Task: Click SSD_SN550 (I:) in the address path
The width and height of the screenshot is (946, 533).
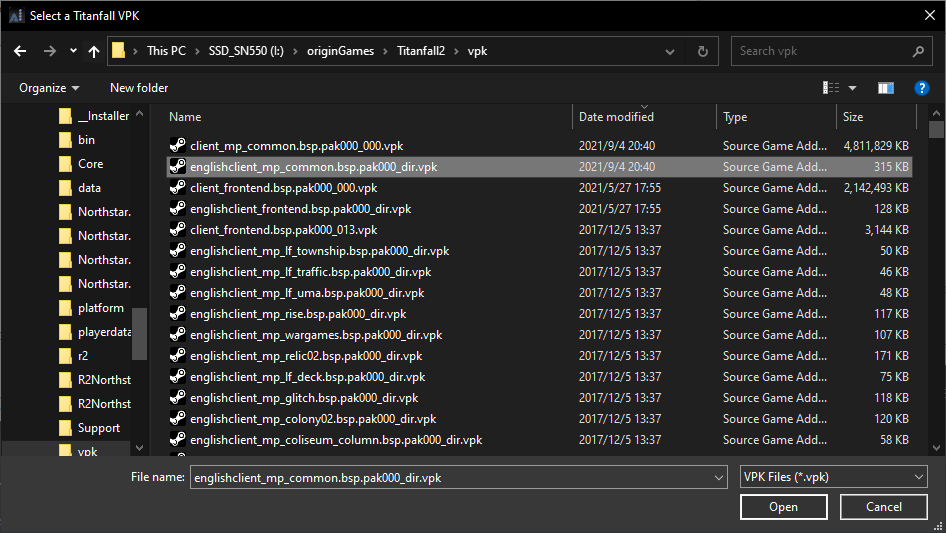Action: coord(246,51)
